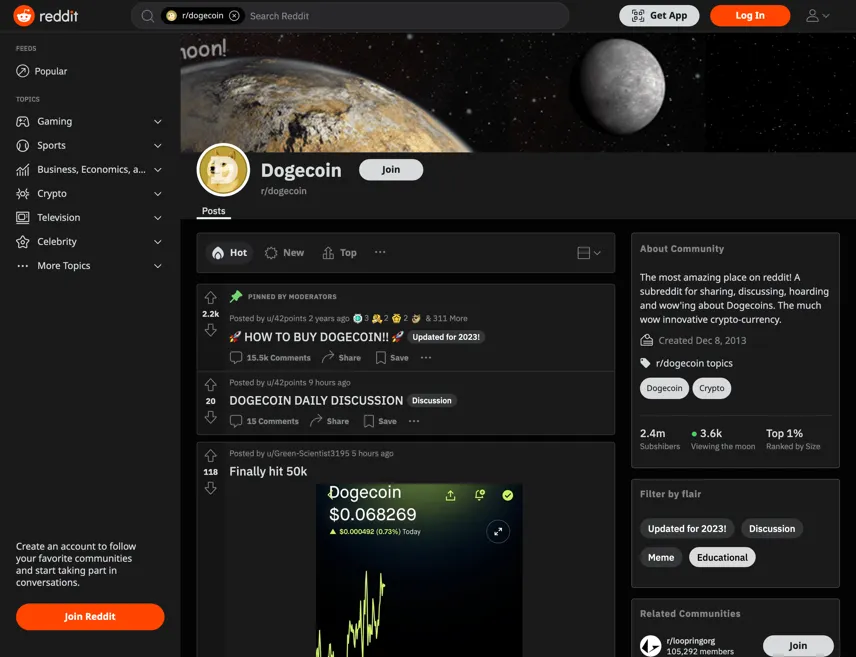Remove r/dogecoin filter from search bar
The image size is (856, 657).
(x=234, y=16)
